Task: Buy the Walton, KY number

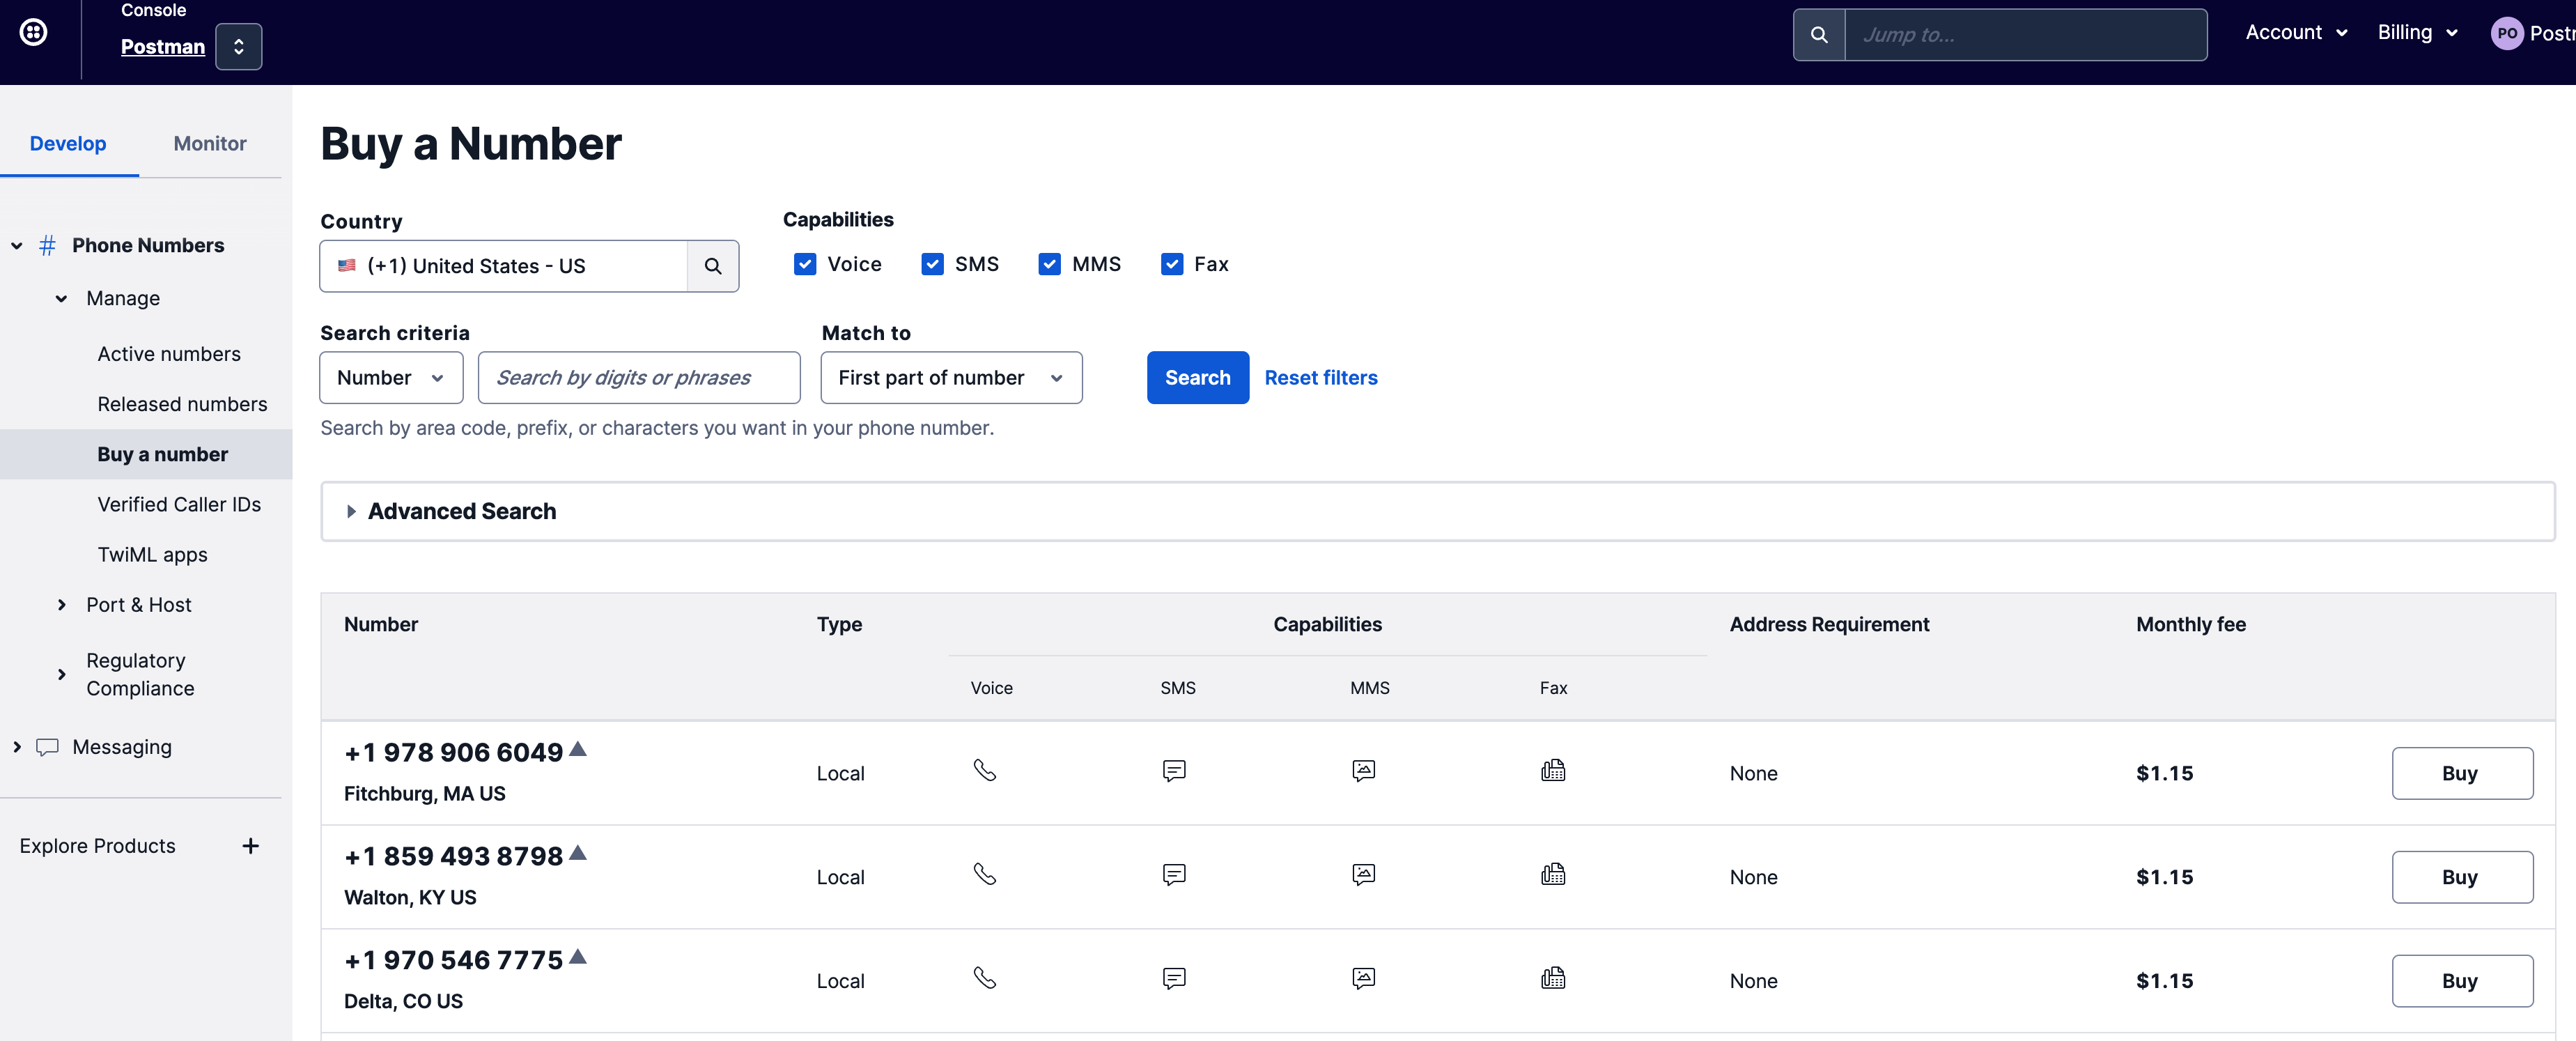Action: coord(2461,877)
